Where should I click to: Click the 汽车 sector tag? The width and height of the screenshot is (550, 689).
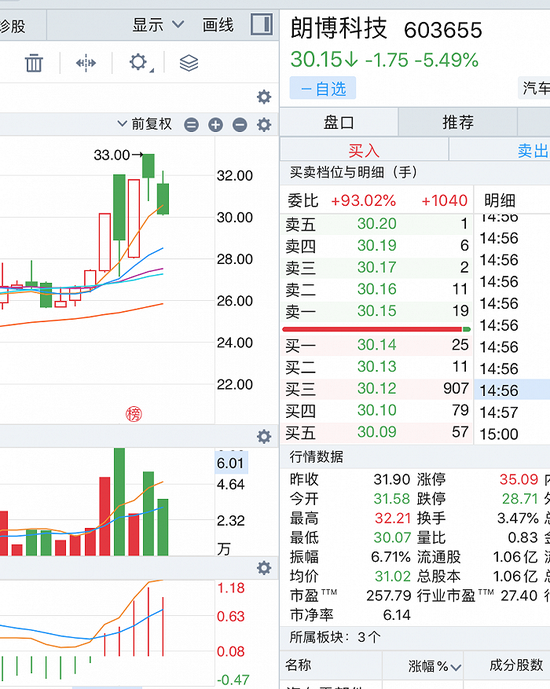[535, 88]
